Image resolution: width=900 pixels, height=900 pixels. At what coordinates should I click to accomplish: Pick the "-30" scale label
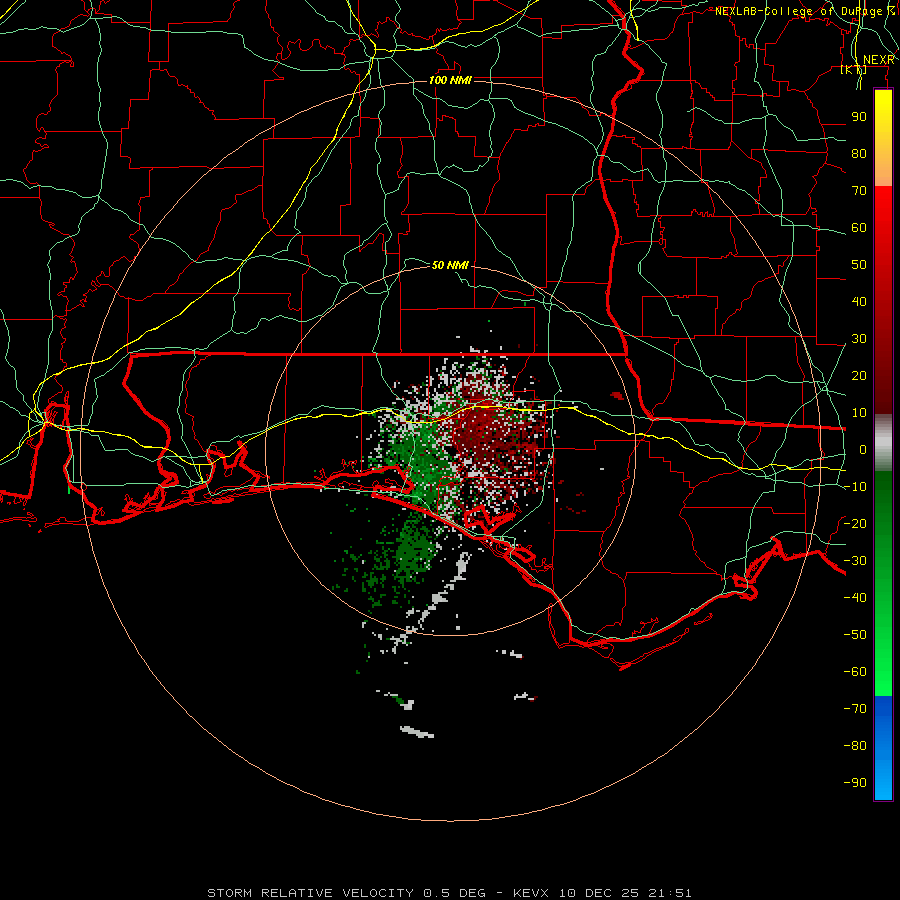click(x=855, y=561)
